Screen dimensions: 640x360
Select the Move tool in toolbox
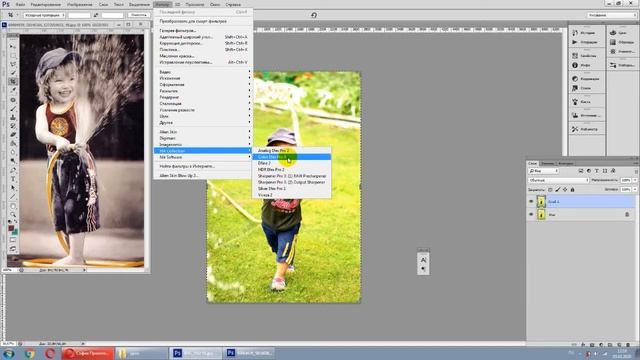(x=13, y=47)
